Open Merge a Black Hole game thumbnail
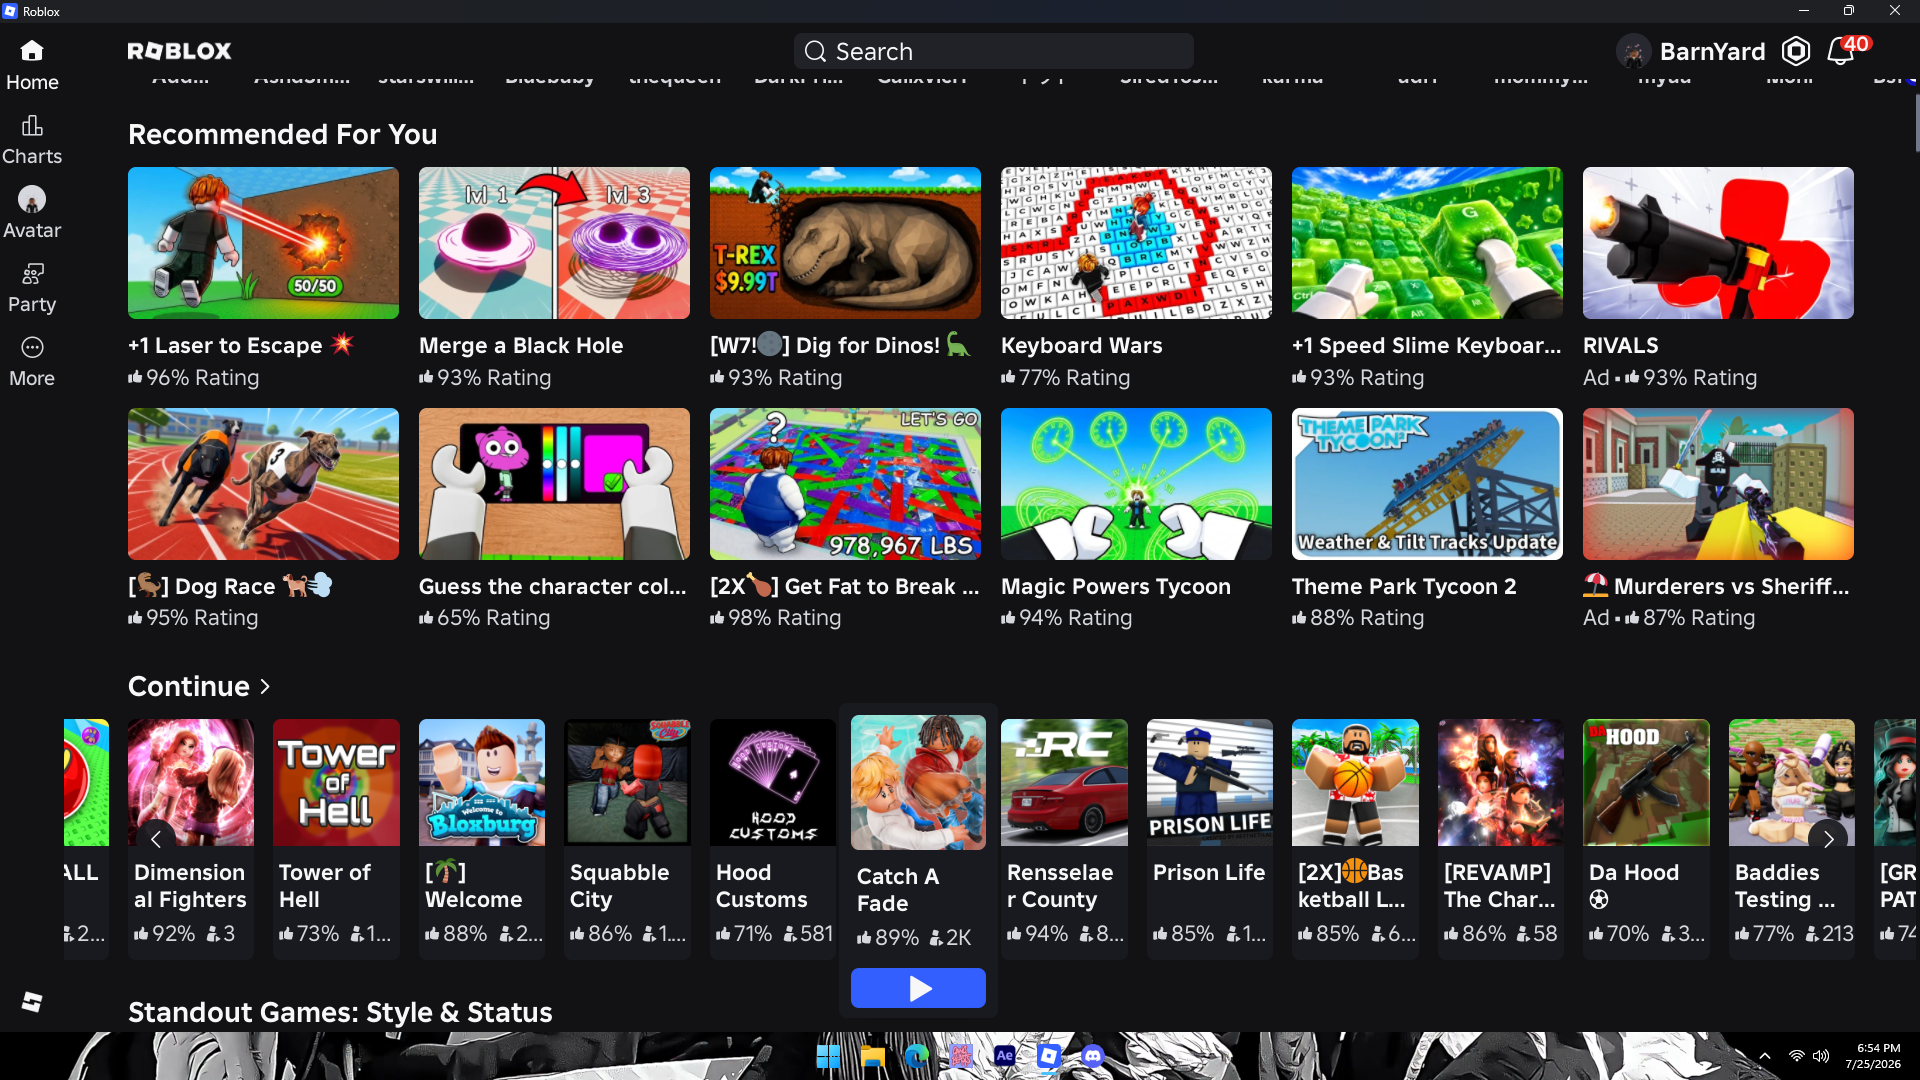 point(554,243)
